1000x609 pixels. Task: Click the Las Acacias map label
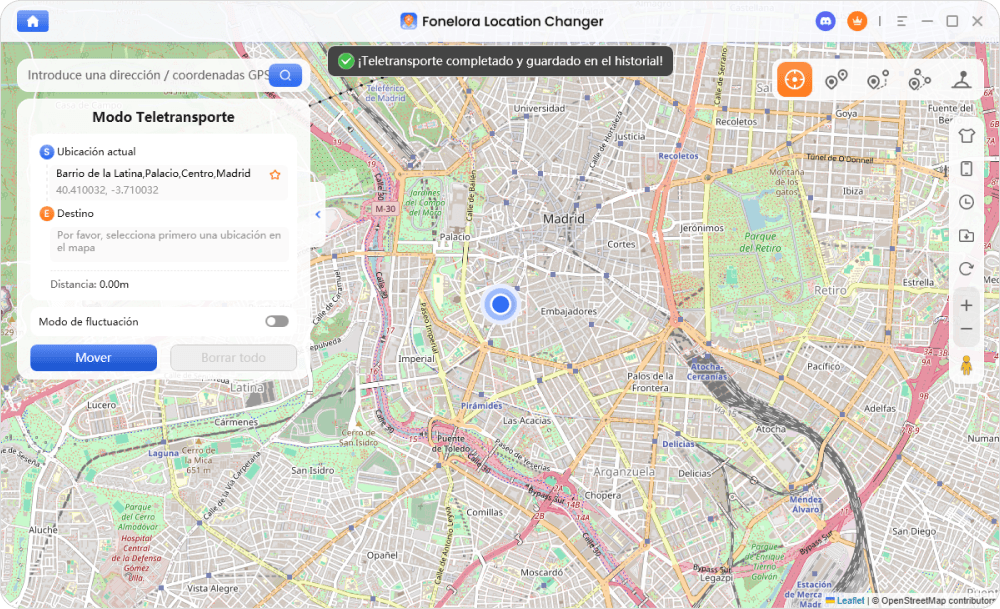pyautogui.click(x=527, y=421)
